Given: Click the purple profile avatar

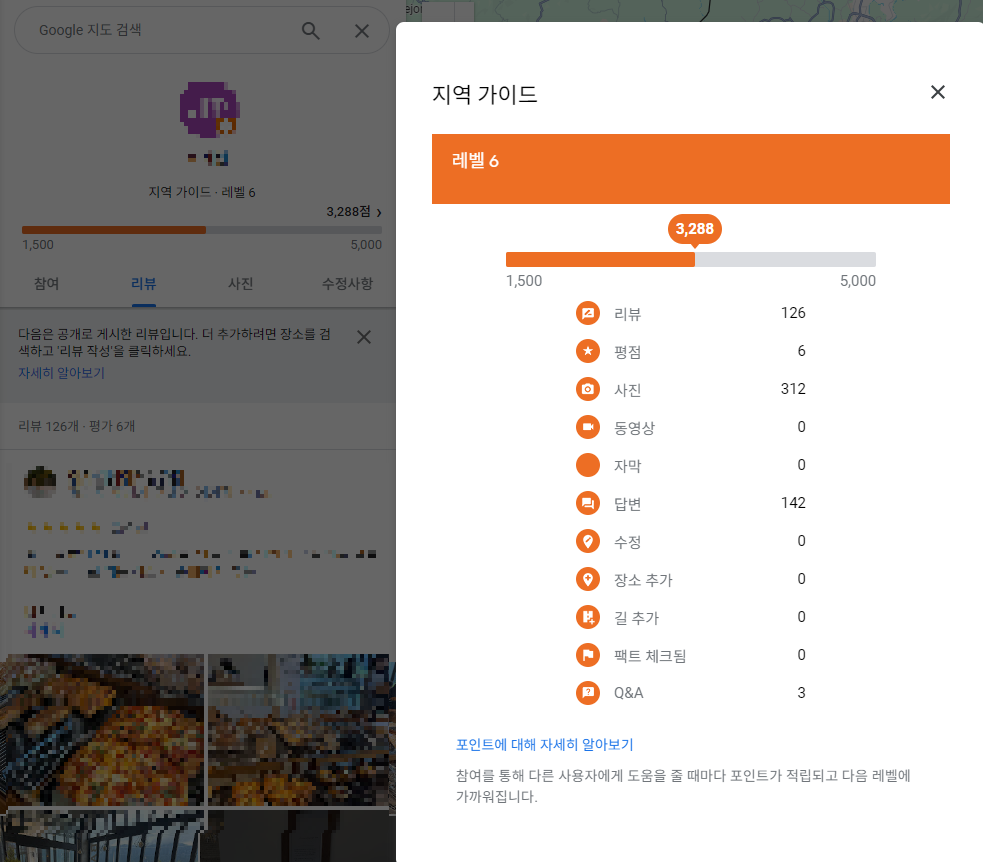Looking at the screenshot, I should 210,110.
